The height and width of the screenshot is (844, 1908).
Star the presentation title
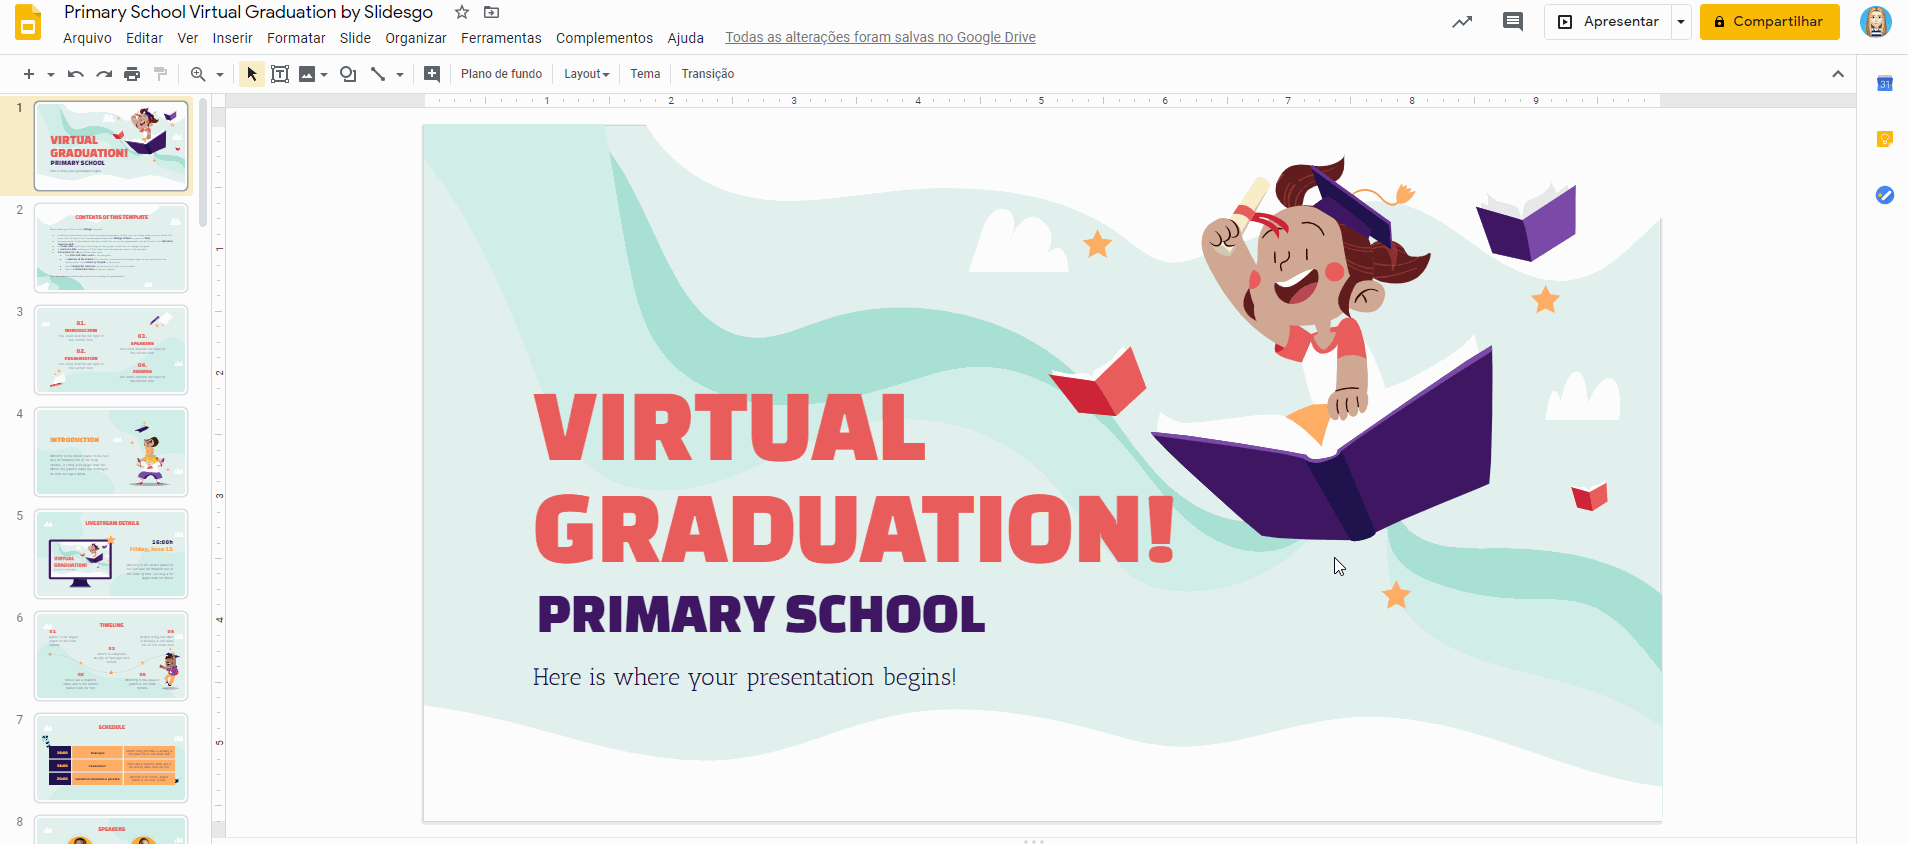pyautogui.click(x=462, y=12)
